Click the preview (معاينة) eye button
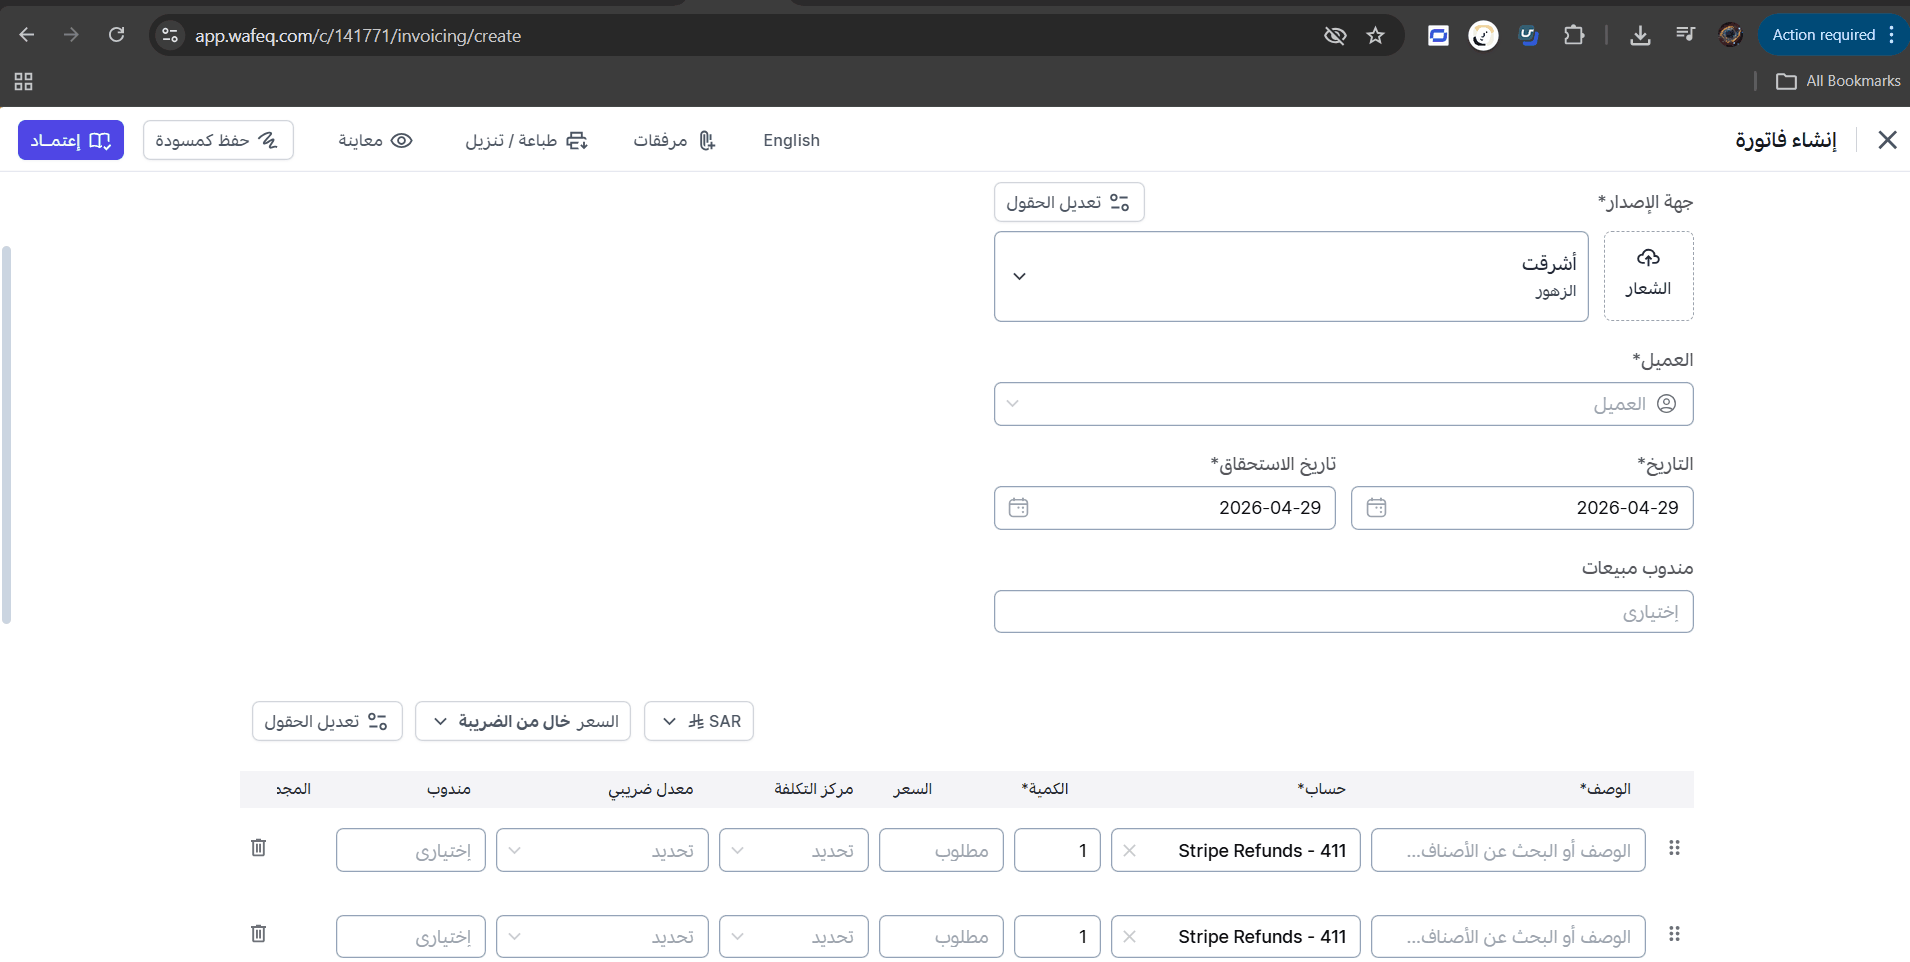 [375, 141]
